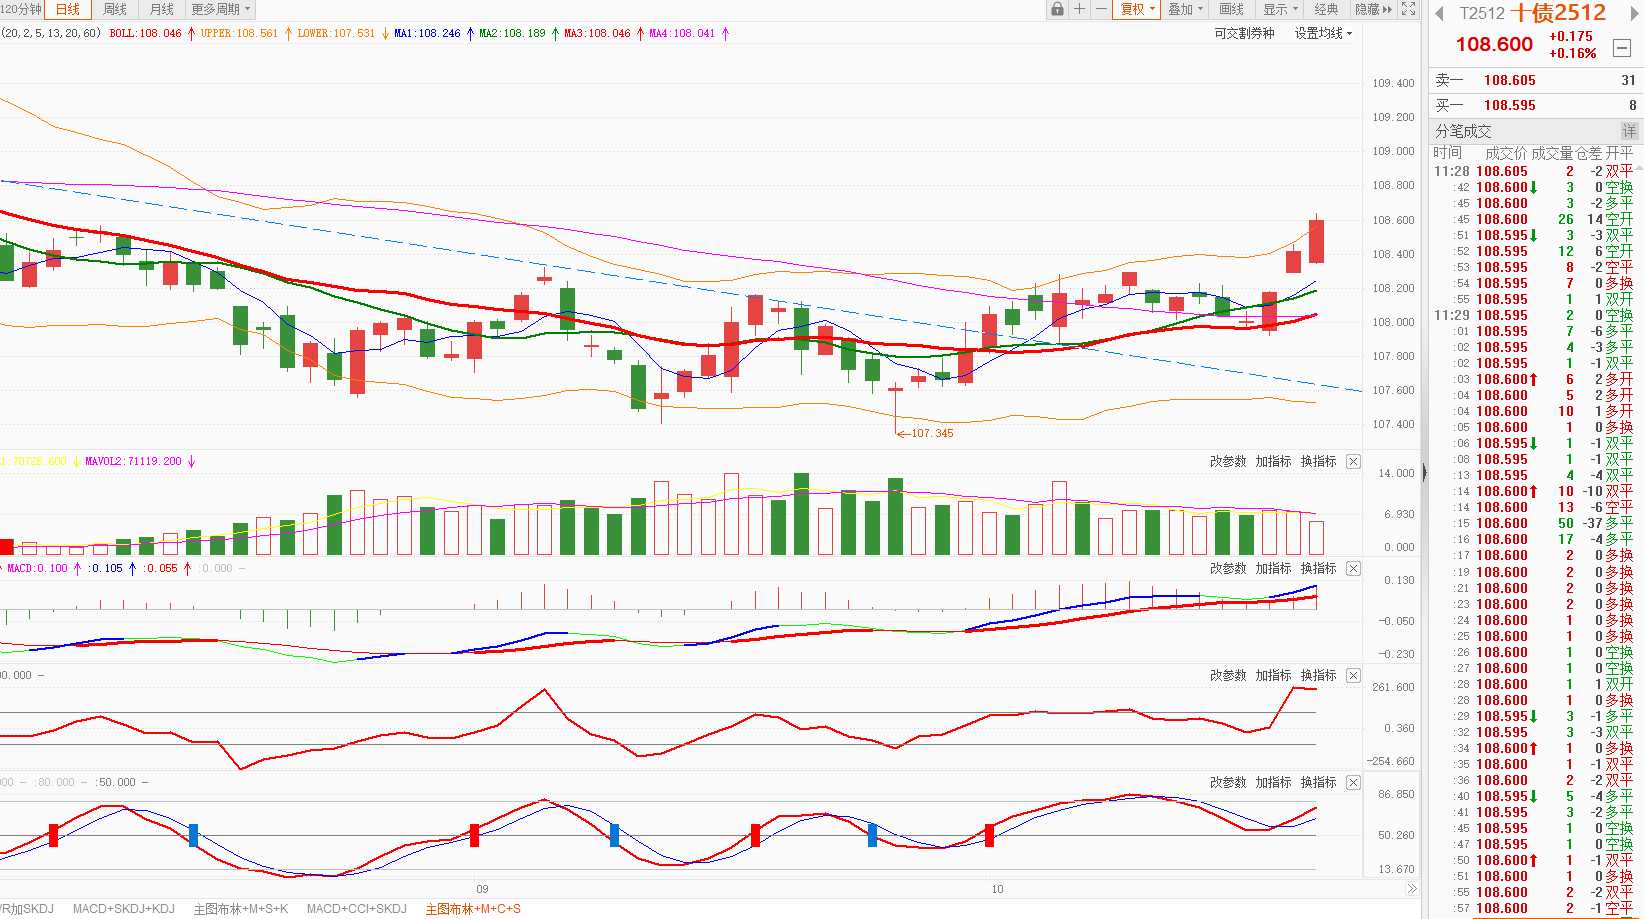
Task: Switch to the 120分钟 period tab
Action: coord(21,9)
